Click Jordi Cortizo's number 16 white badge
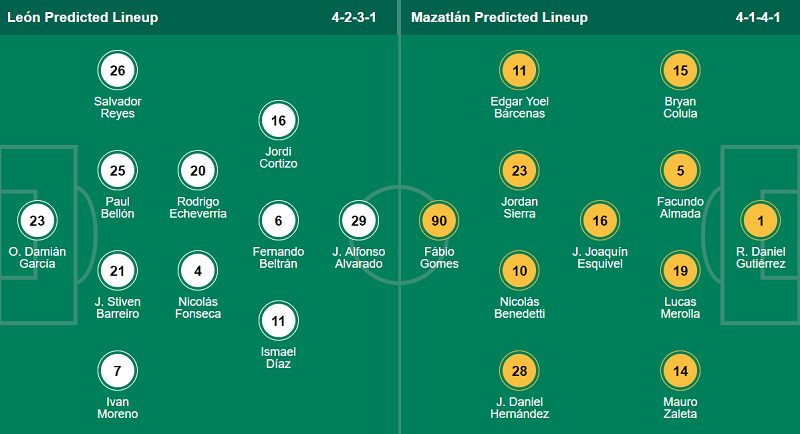The image size is (800, 434). click(x=279, y=121)
